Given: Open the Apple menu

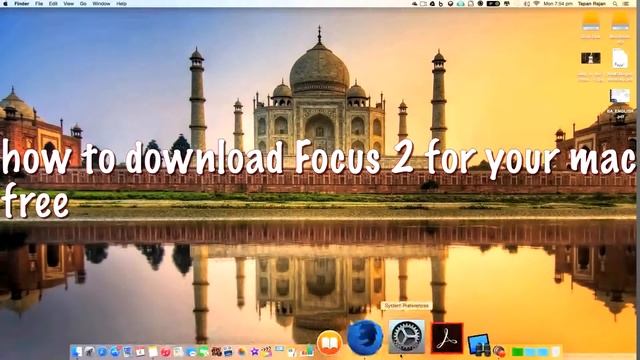Looking at the screenshot, I should pos(5,3).
